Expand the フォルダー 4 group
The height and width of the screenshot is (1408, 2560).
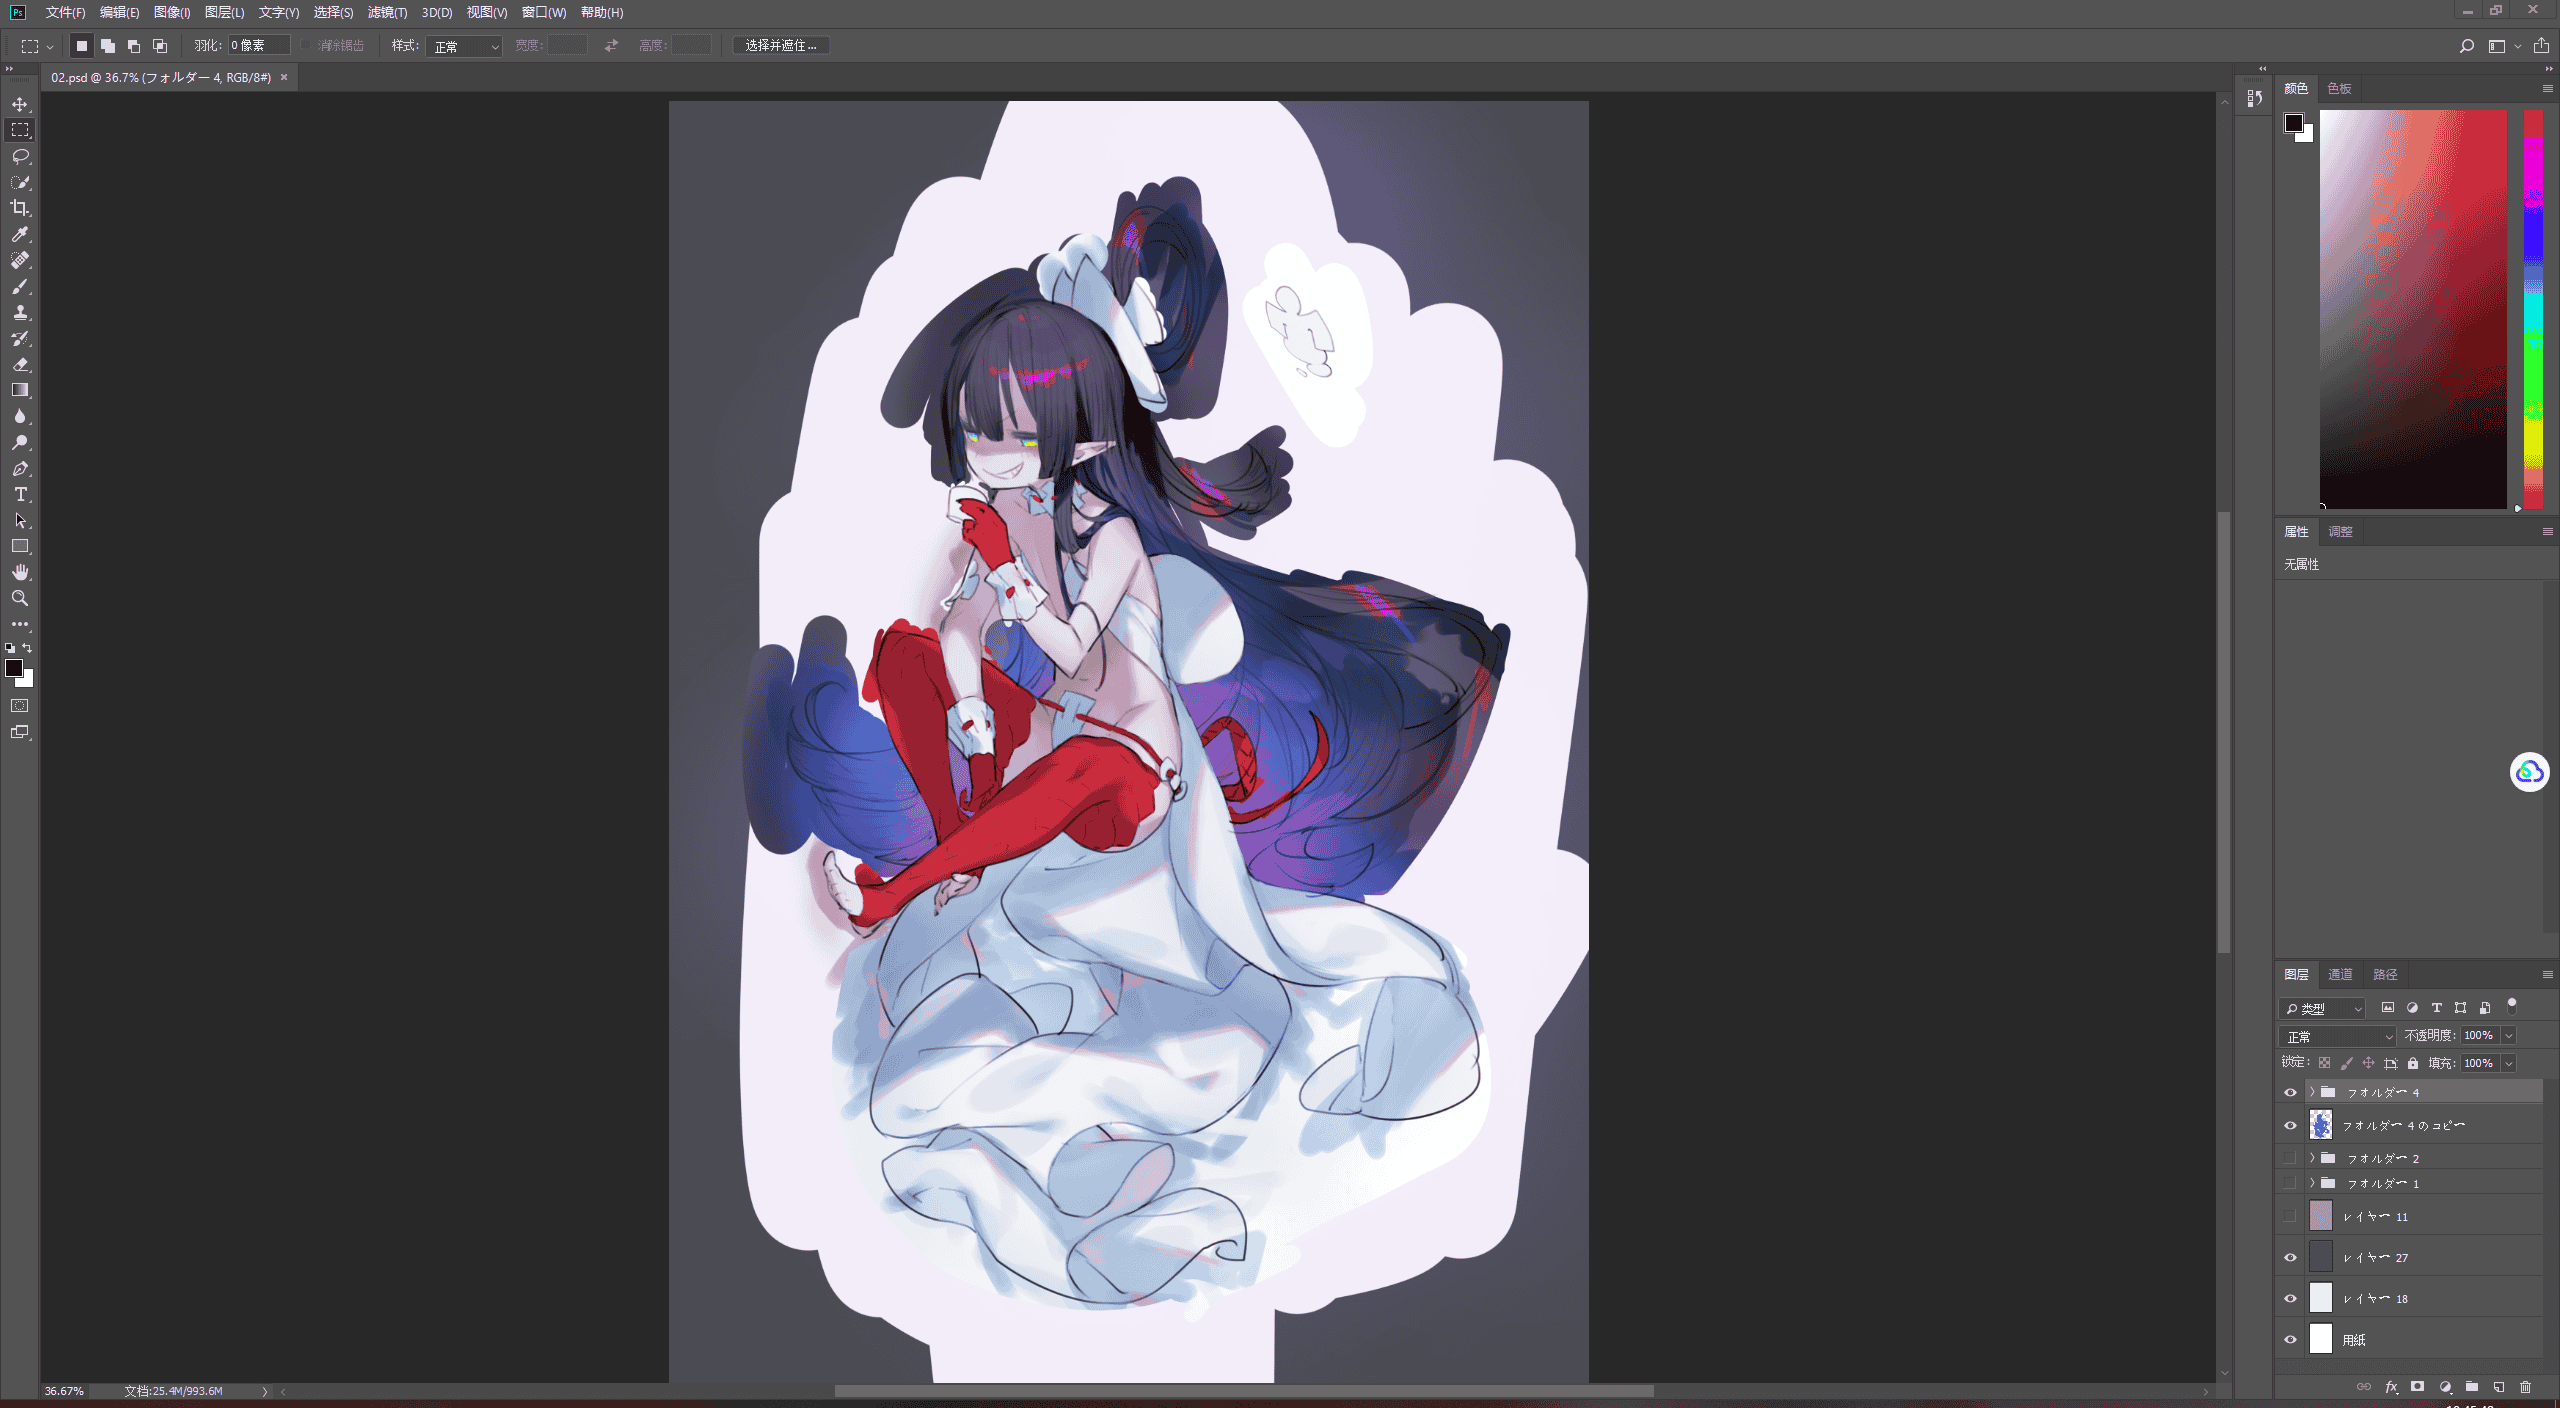tap(2312, 1092)
